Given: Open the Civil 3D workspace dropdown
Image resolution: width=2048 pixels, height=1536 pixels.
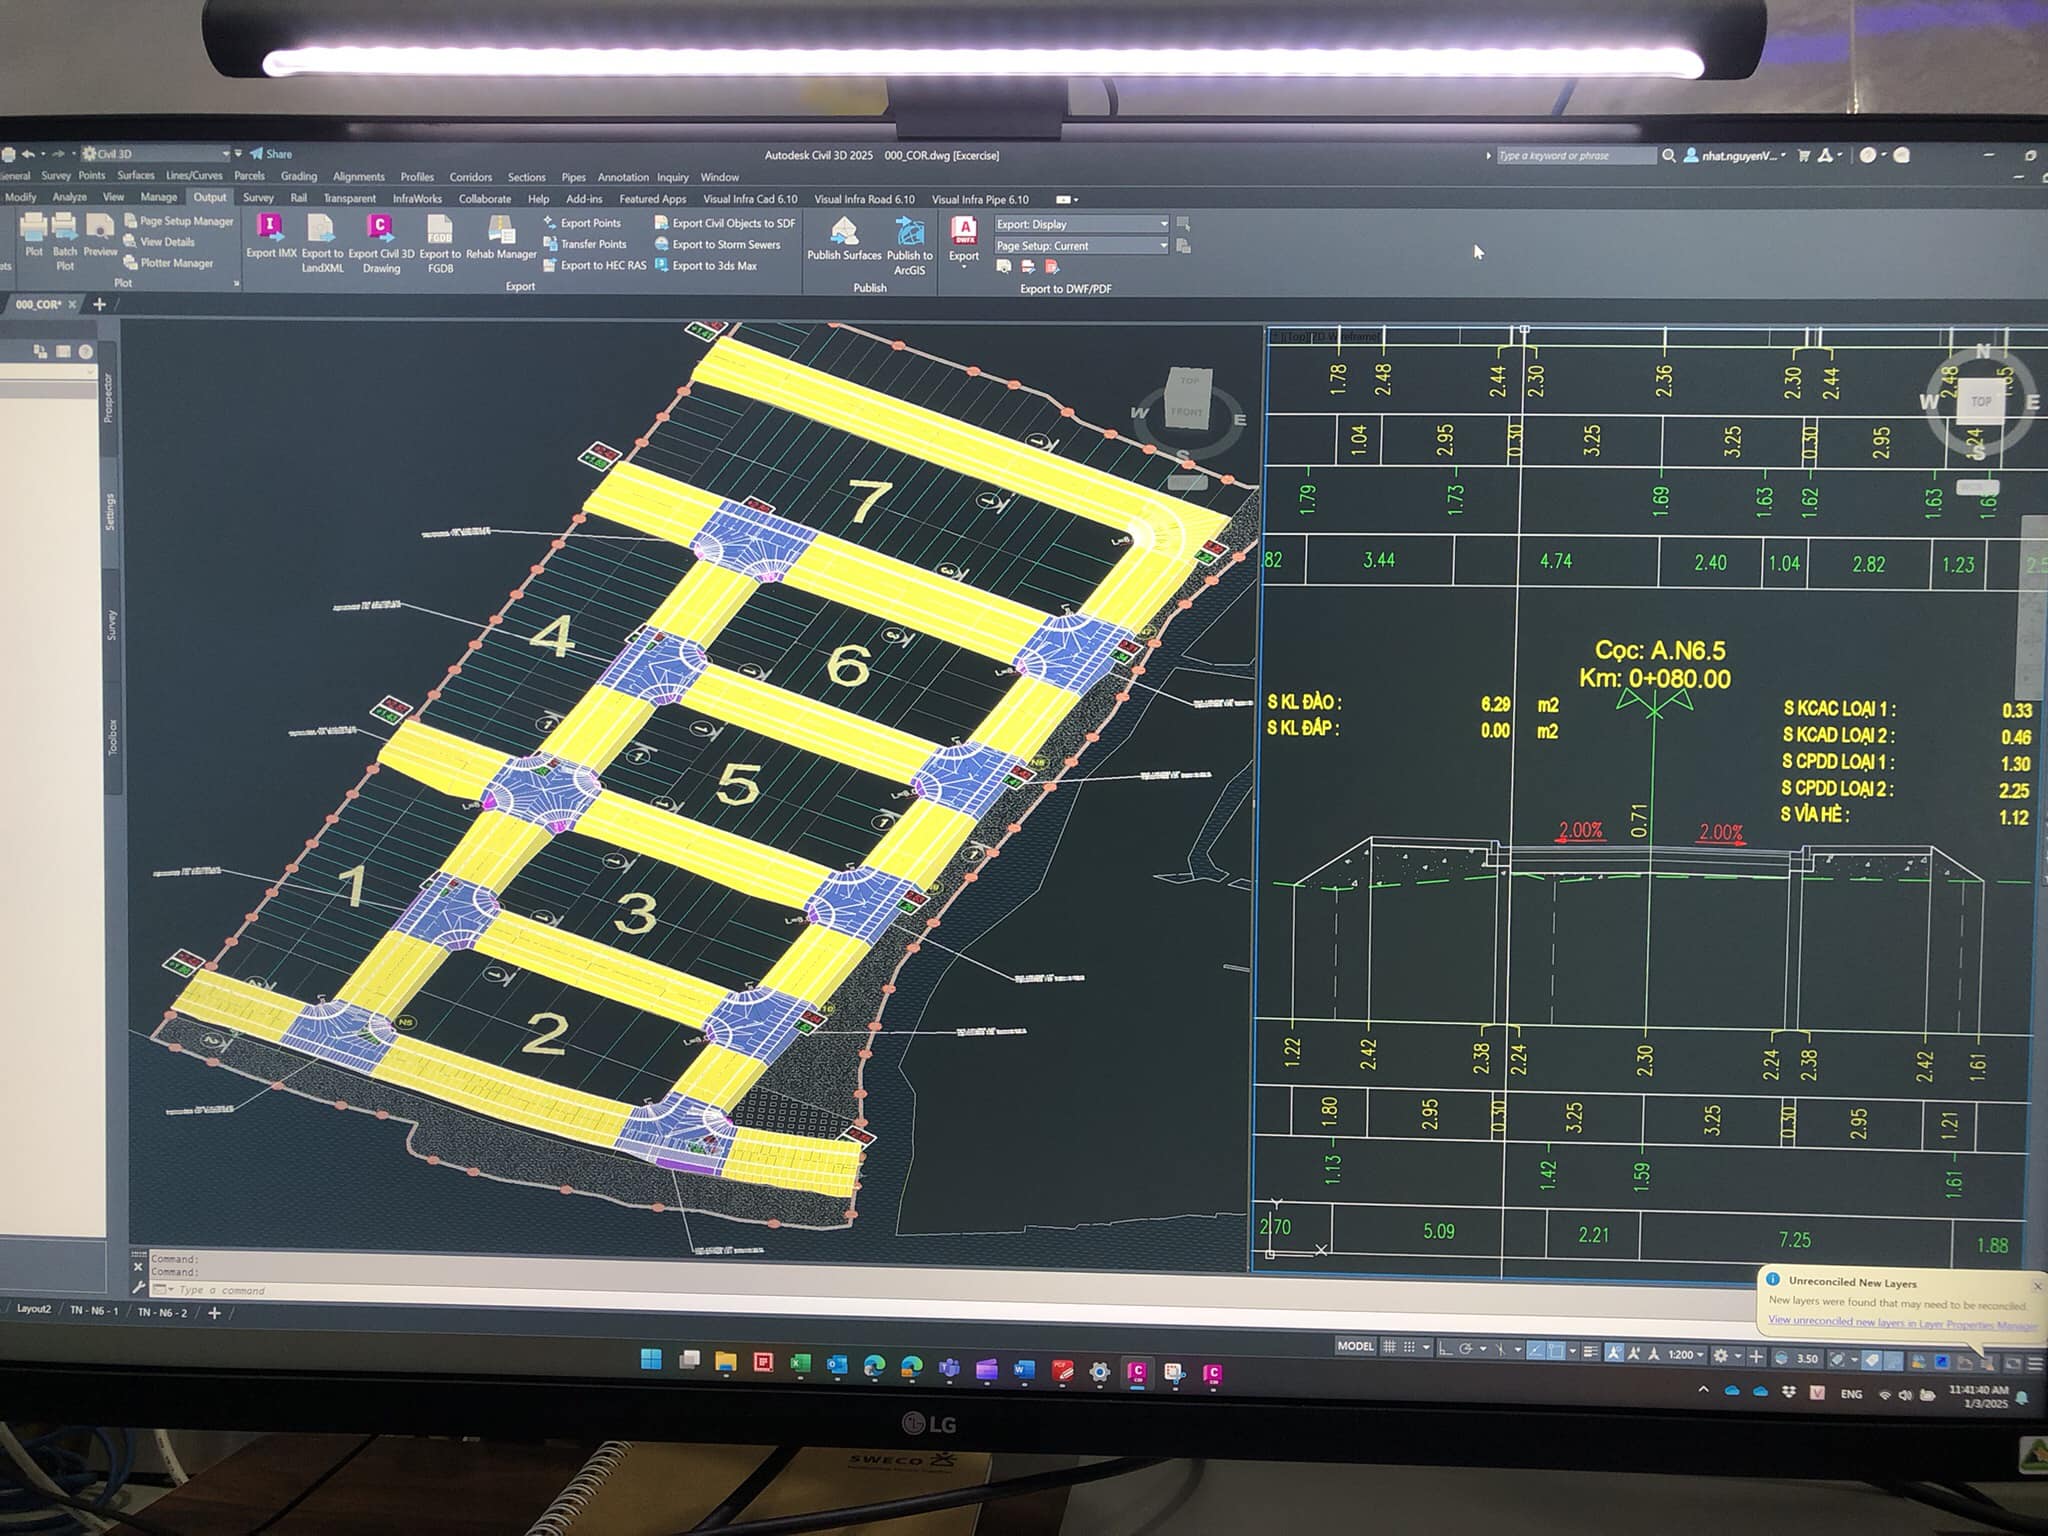Looking at the screenshot, I should point(156,154).
